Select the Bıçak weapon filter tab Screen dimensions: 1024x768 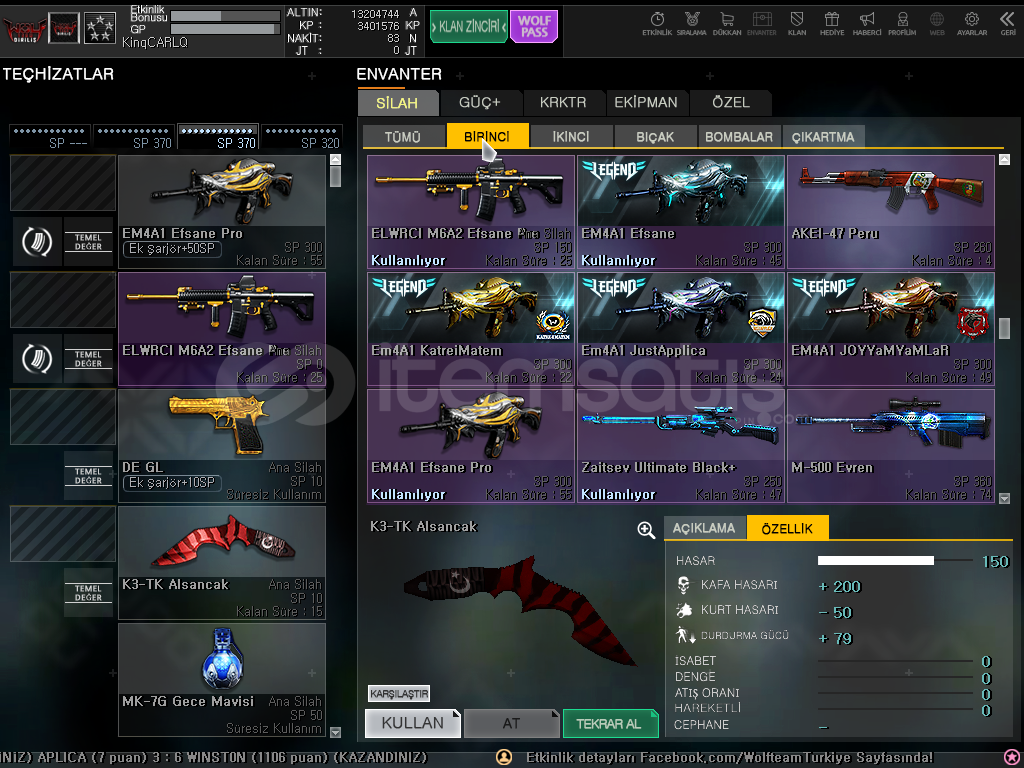(655, 136)
